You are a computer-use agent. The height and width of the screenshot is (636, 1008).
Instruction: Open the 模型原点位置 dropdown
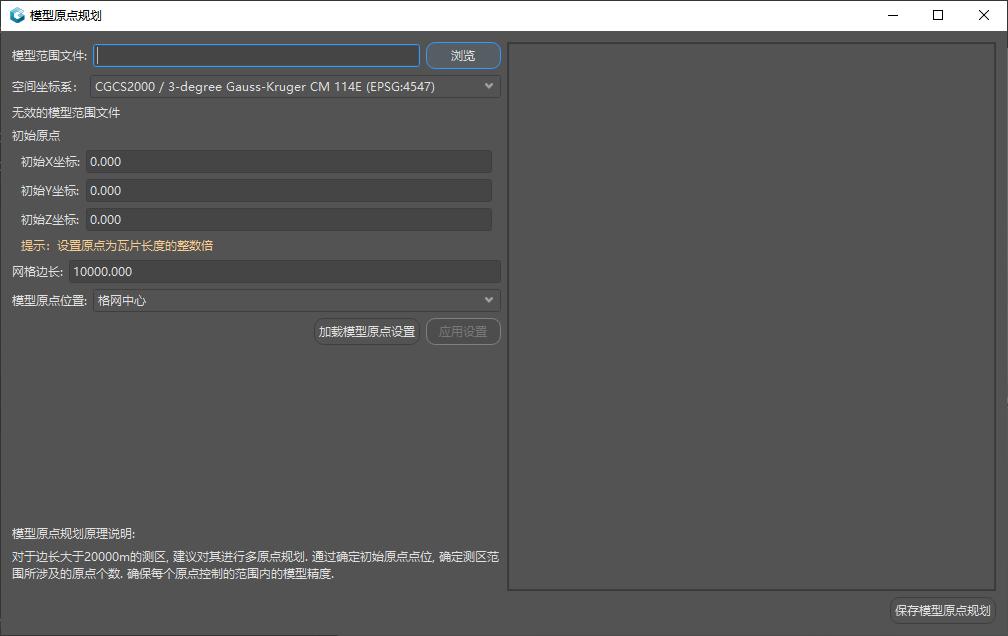(296, 300)
